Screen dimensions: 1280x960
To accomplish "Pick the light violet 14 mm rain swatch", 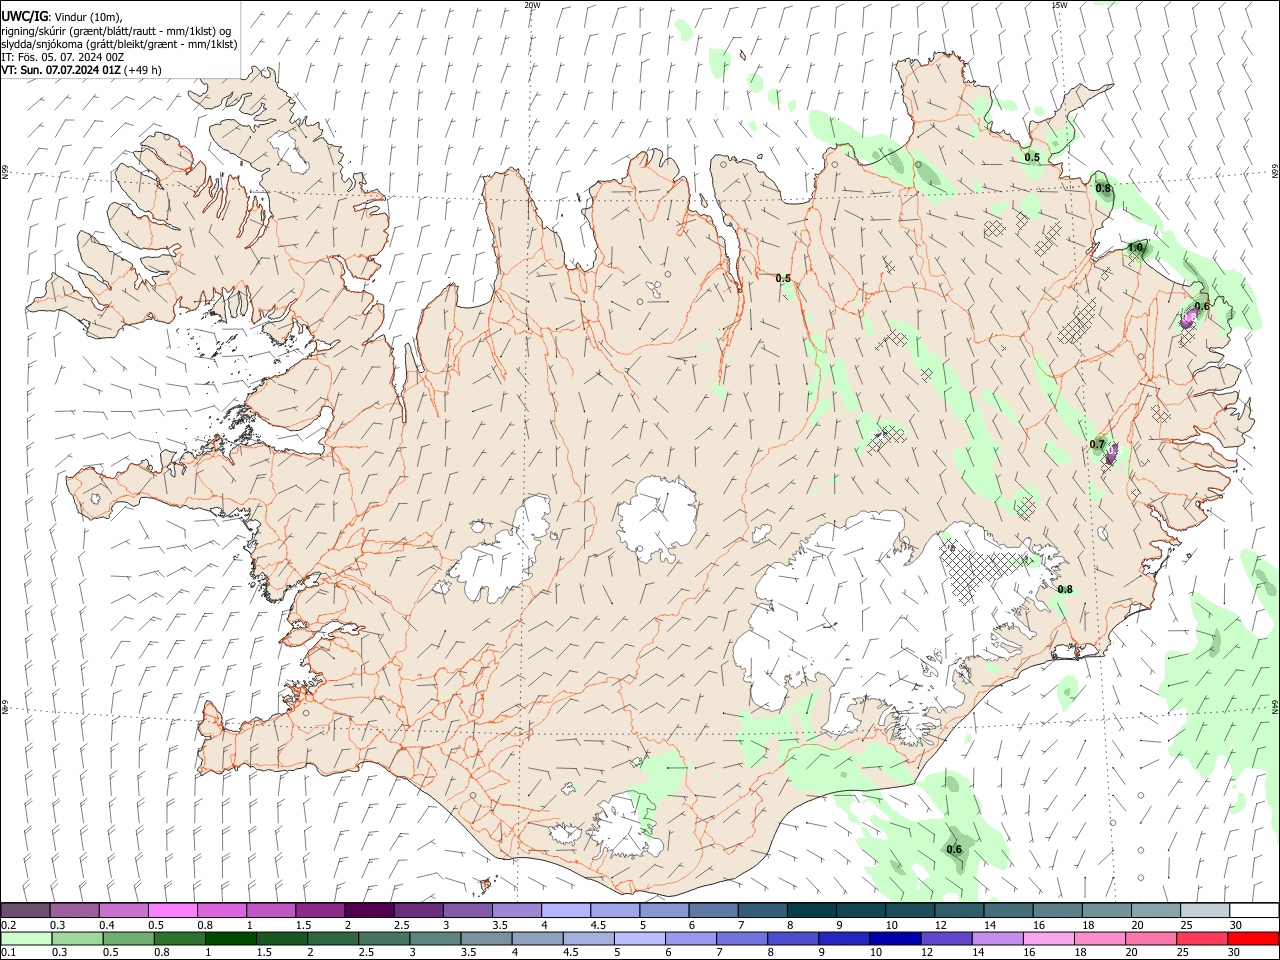I will [997, 938].
